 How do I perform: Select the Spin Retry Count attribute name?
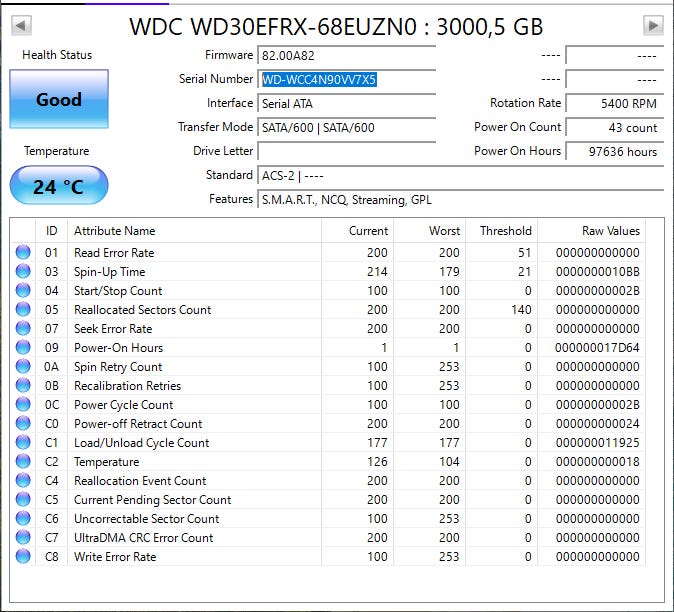point(118,367)
